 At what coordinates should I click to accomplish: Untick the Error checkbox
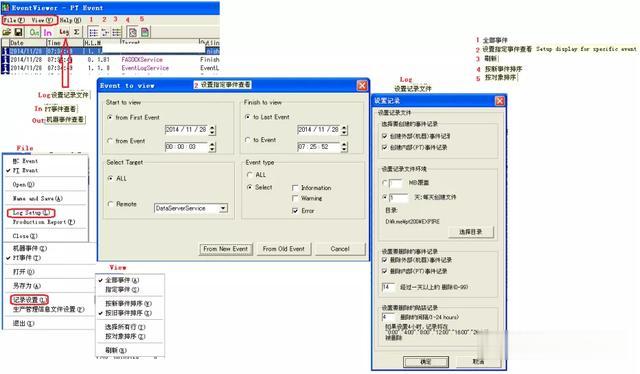(295, 211)
